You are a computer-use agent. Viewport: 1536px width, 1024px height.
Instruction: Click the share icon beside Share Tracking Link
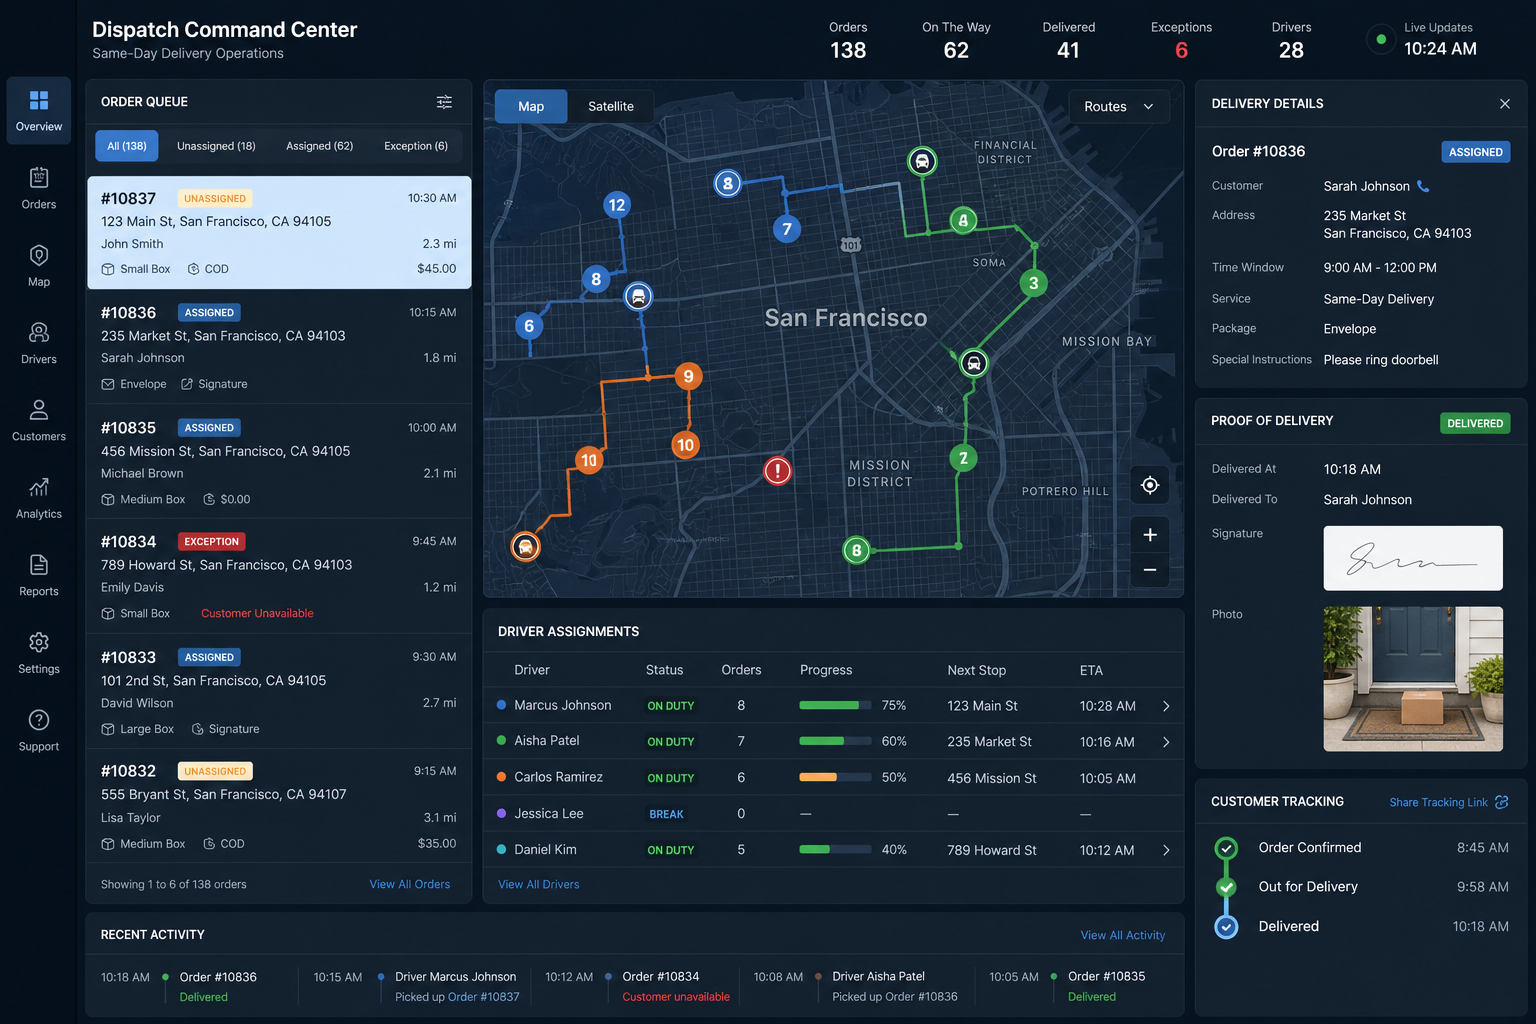tap(1501, 802)
